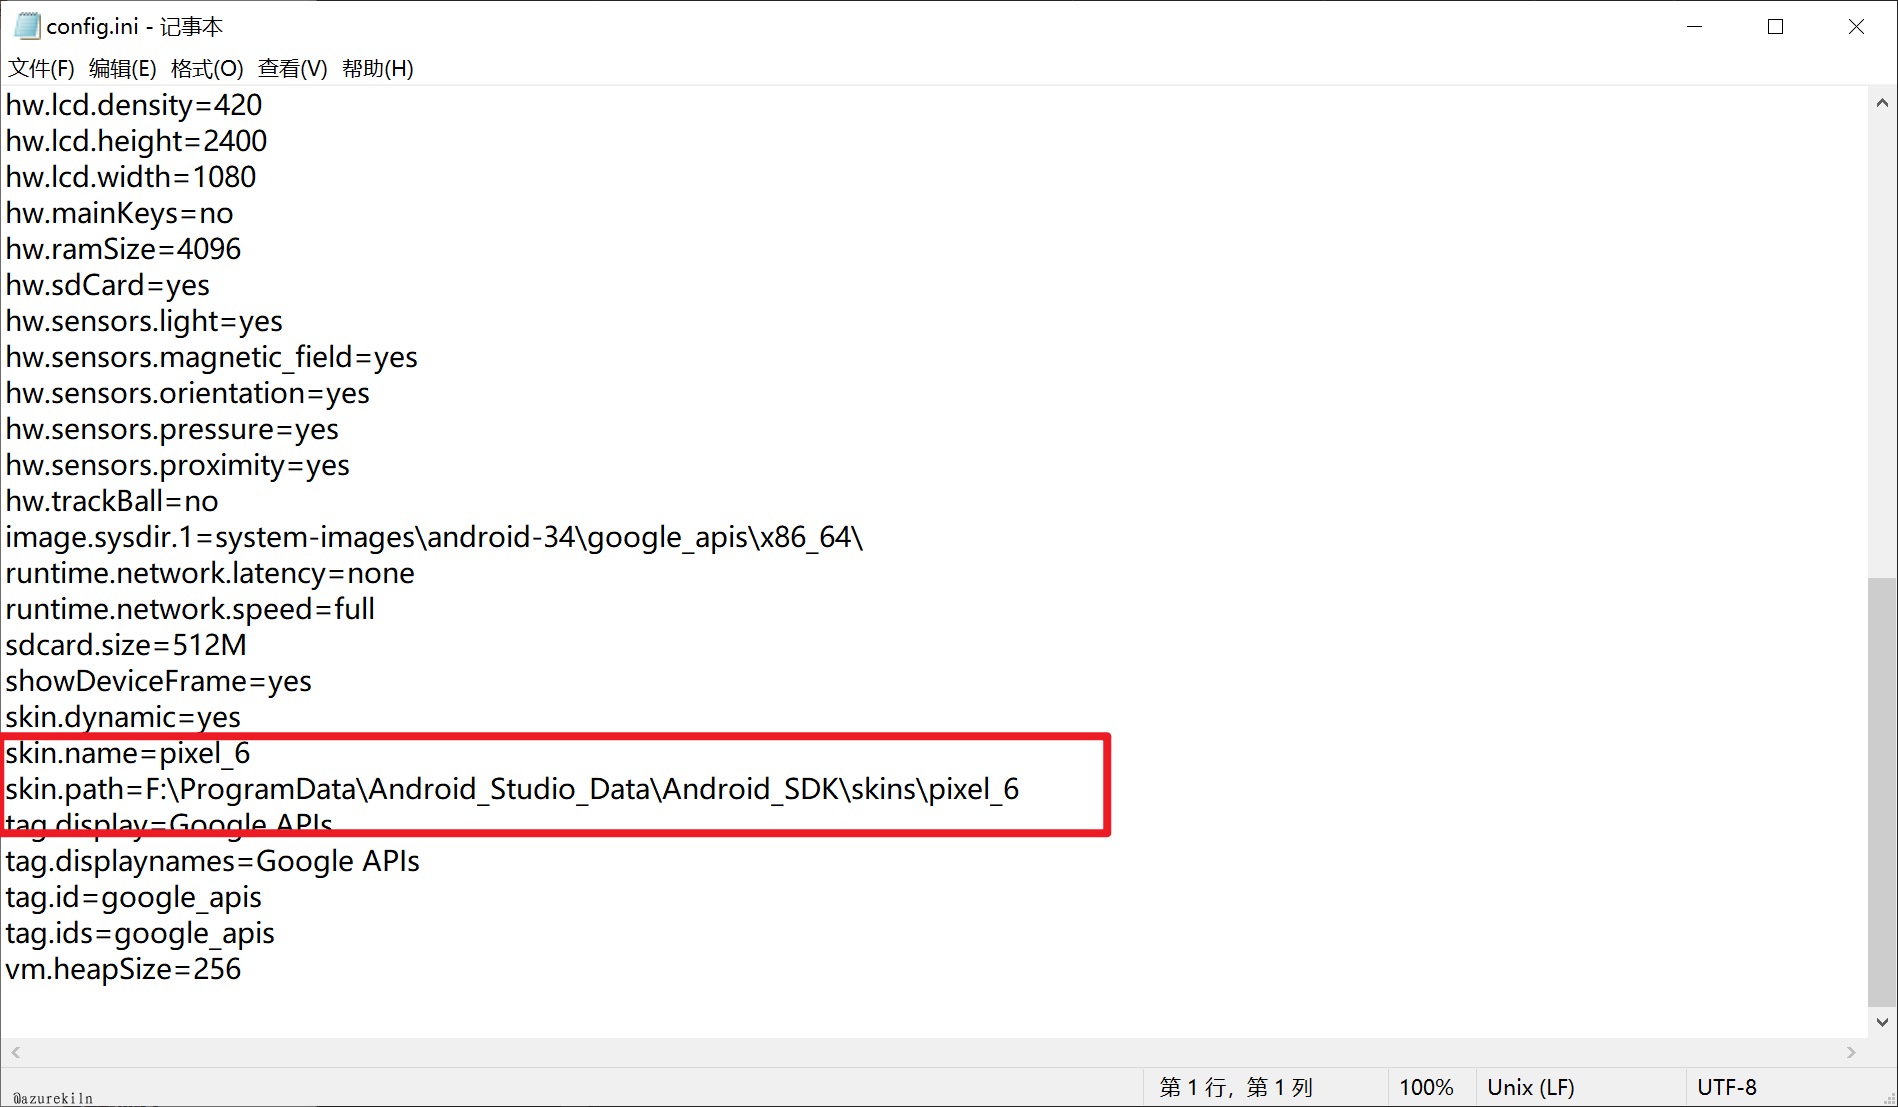
Task: Open the 查看(V) menu
Action: coord(292,68)
